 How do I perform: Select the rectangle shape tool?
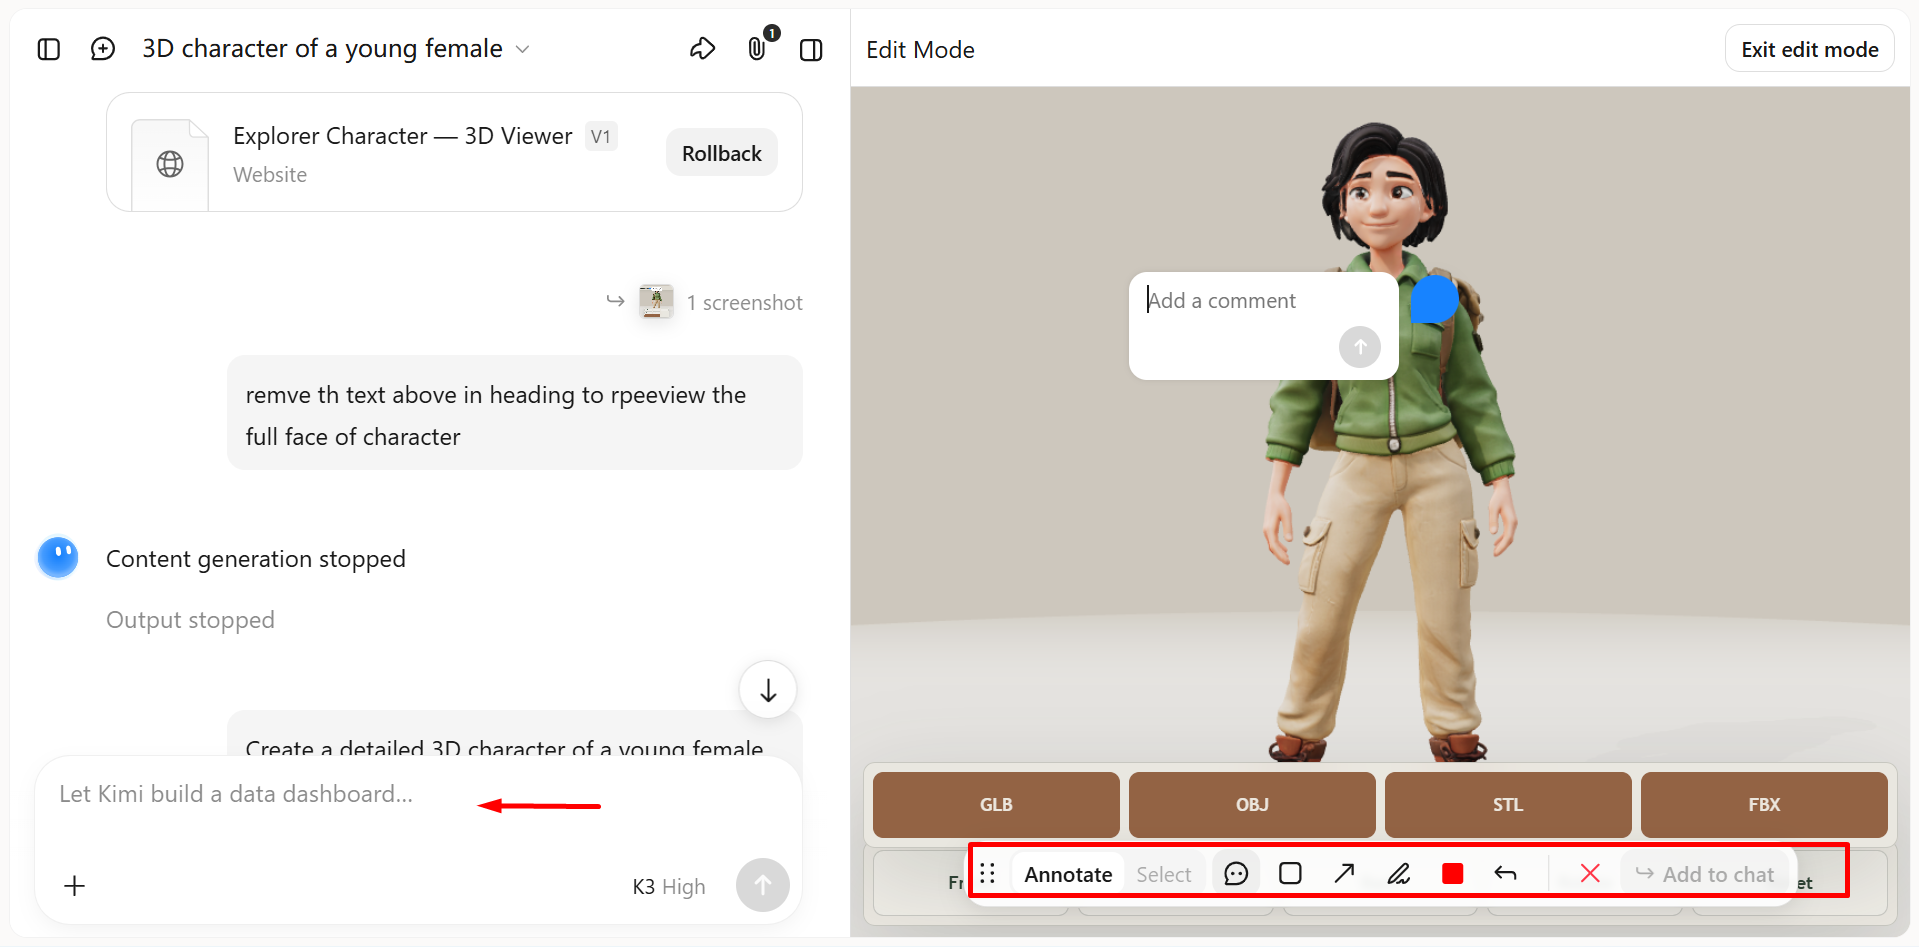pos(1290,874)
